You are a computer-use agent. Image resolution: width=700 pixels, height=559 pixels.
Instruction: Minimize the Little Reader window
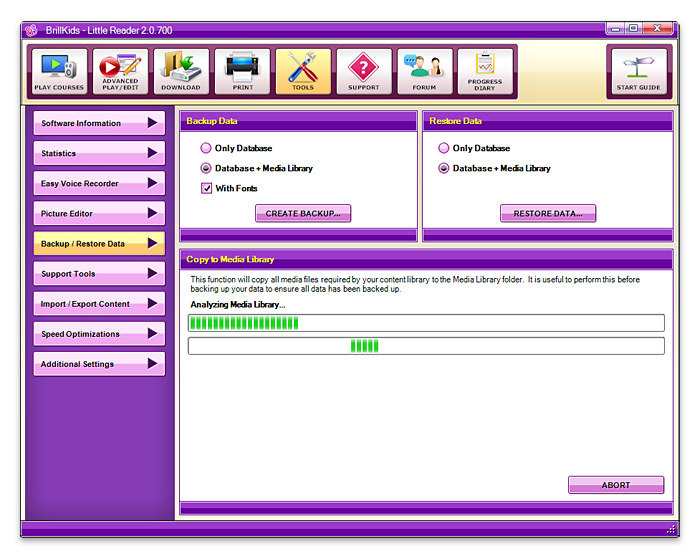615,29
